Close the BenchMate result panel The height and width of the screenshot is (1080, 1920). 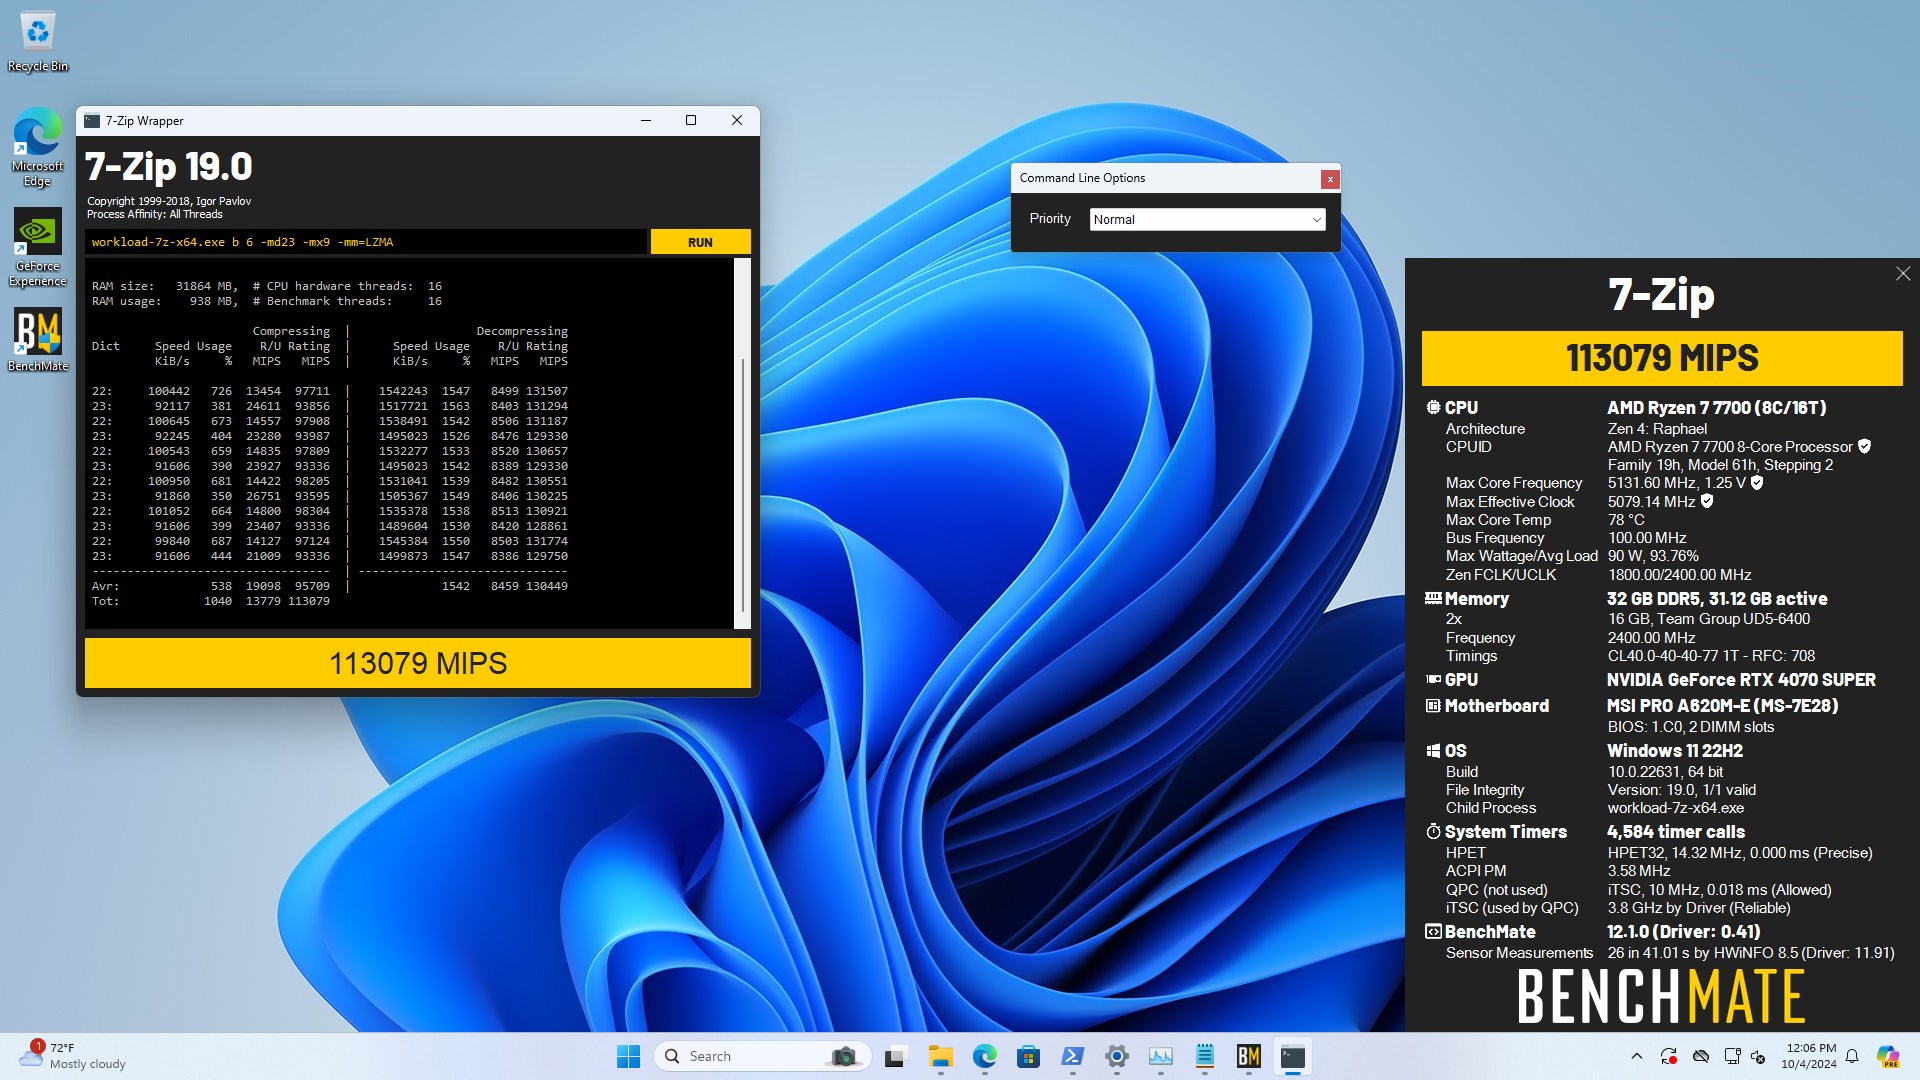click(1902, 274)
